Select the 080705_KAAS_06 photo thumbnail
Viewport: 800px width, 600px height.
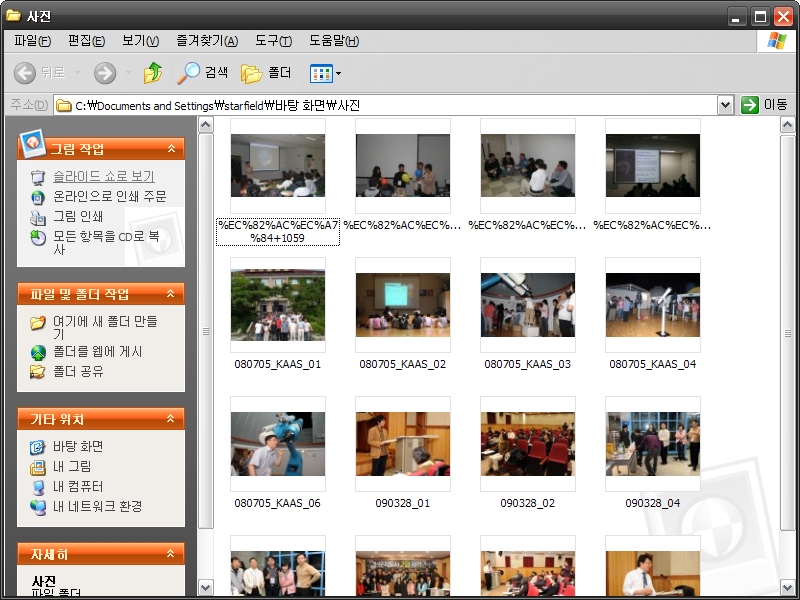coord(278,444)
